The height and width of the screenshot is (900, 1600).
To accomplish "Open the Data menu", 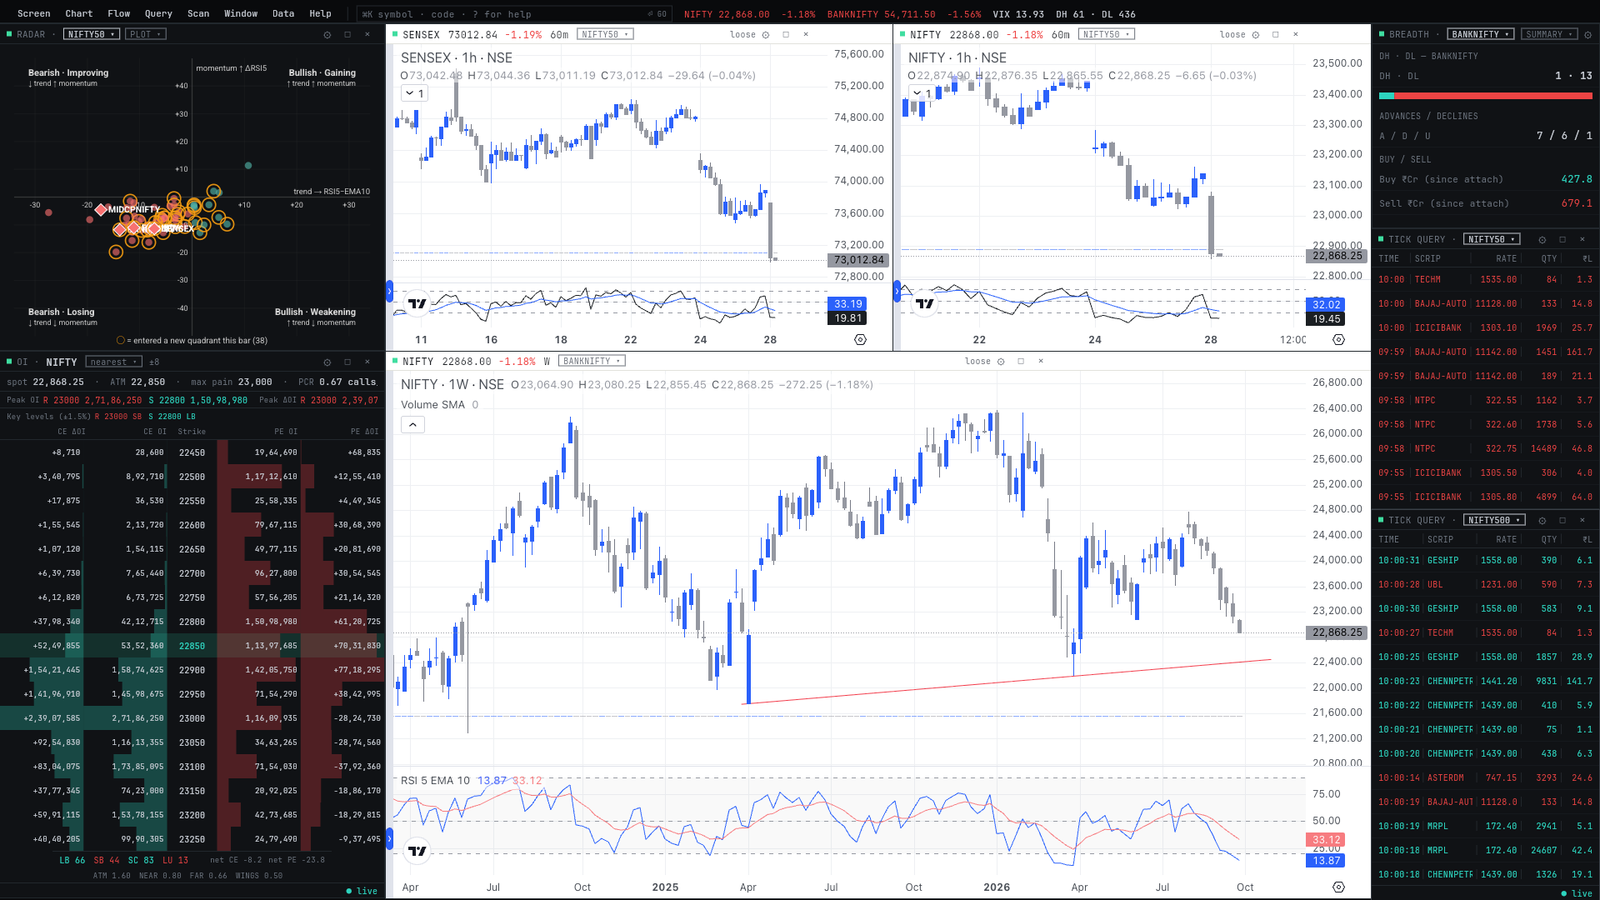I will point(283,14).
